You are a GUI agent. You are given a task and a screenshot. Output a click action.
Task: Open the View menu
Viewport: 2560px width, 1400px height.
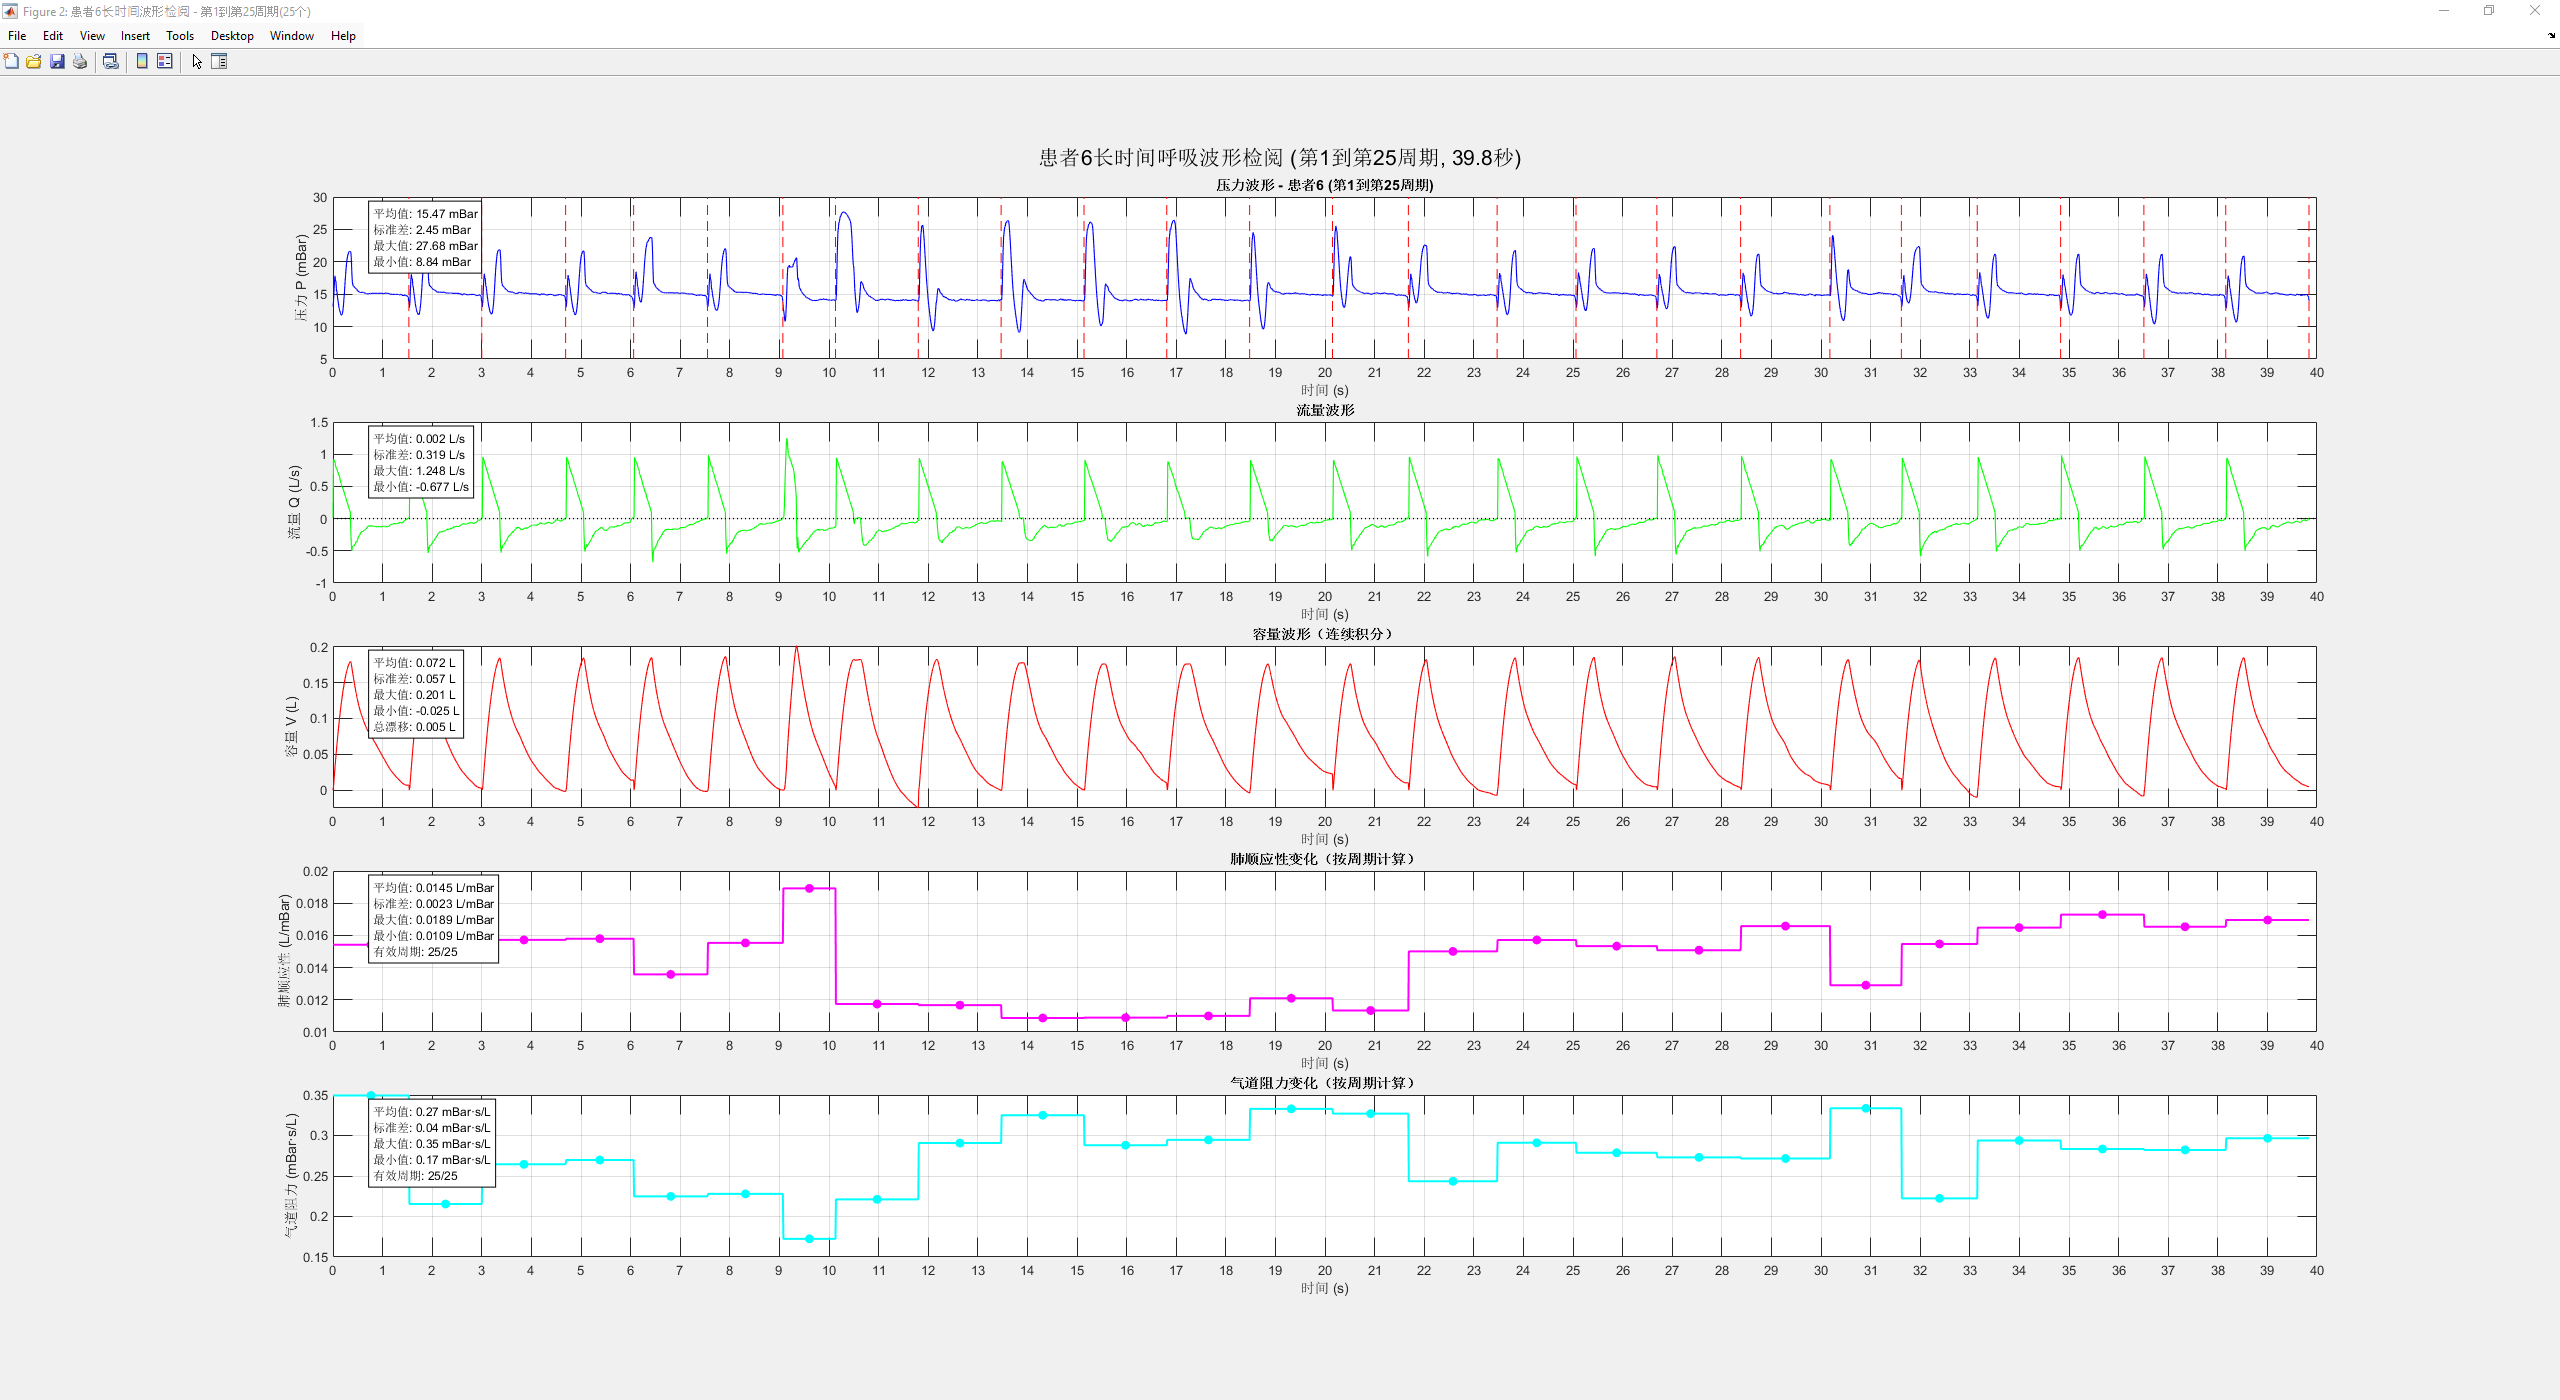tap(92, 36)
